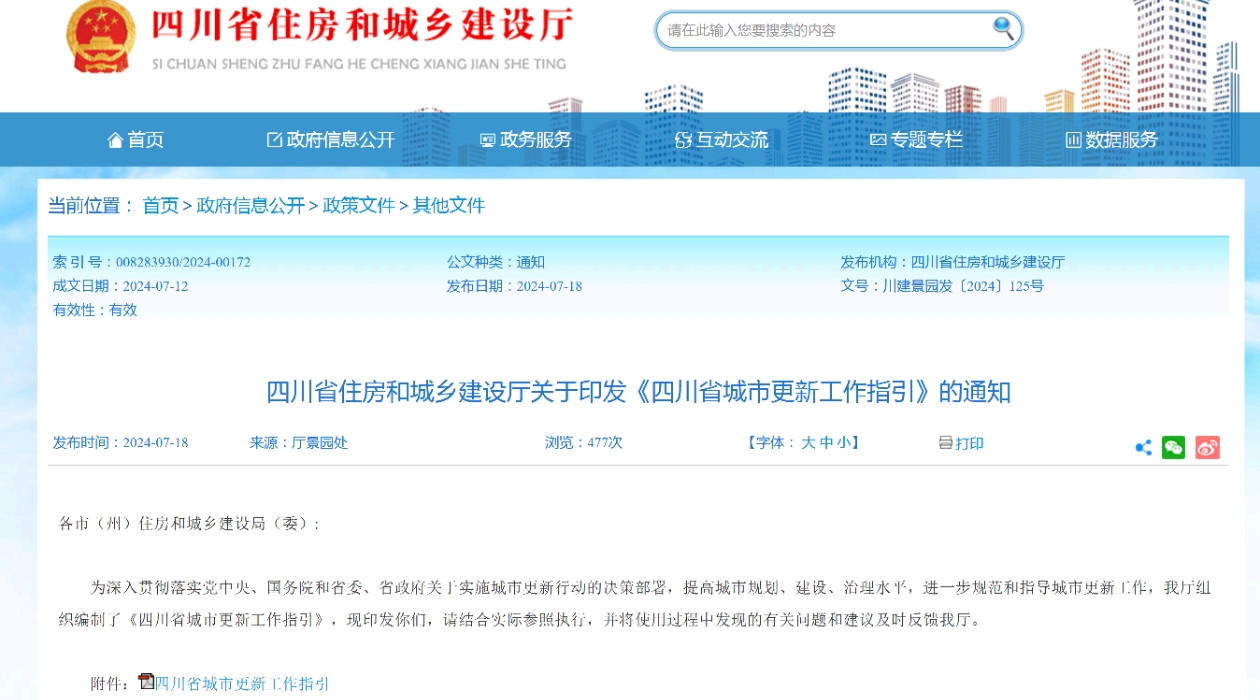Image resolution: width=1260 pixels, height=700 pixels.
Task: Set font size to 小
Action: pos(844,442)
